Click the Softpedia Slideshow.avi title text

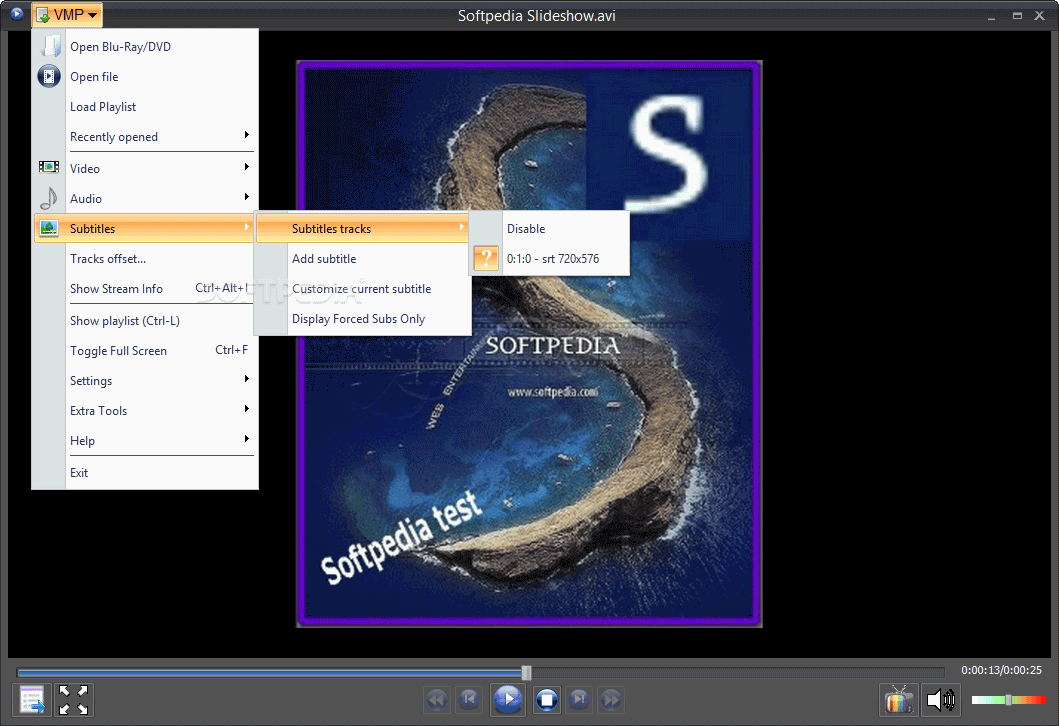tap(536, 16)
